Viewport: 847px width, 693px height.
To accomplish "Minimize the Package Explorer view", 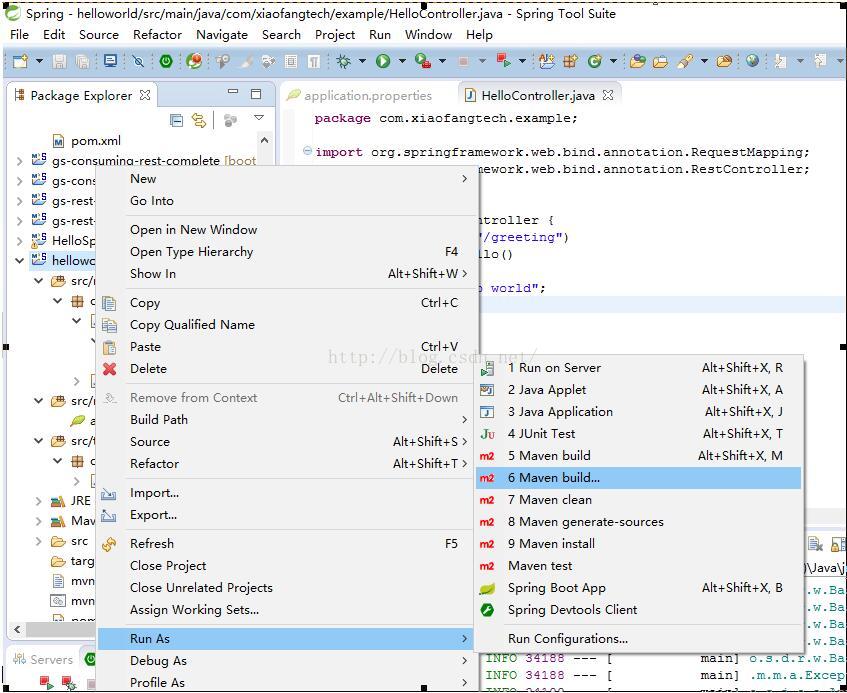I will pyautogui.click(x=233, y=92).
